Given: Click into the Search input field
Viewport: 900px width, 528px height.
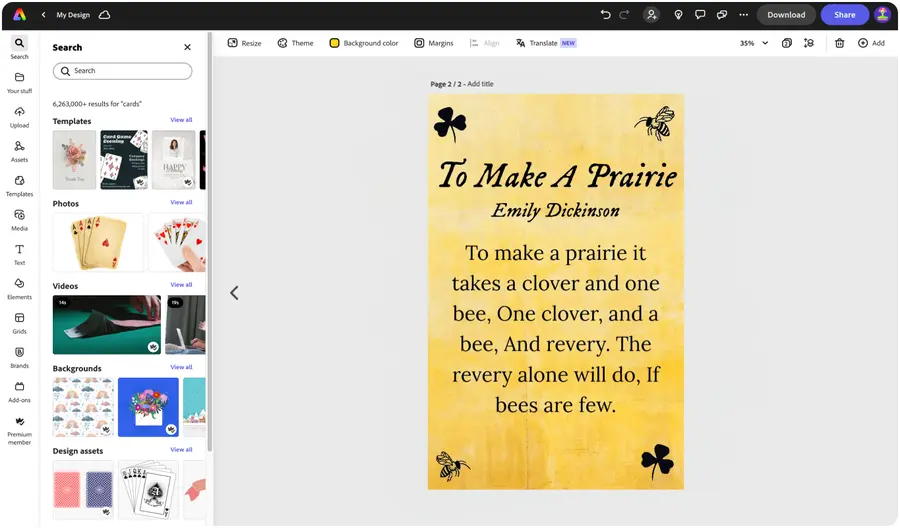Looking at the screenshot, I should point(122,71).
